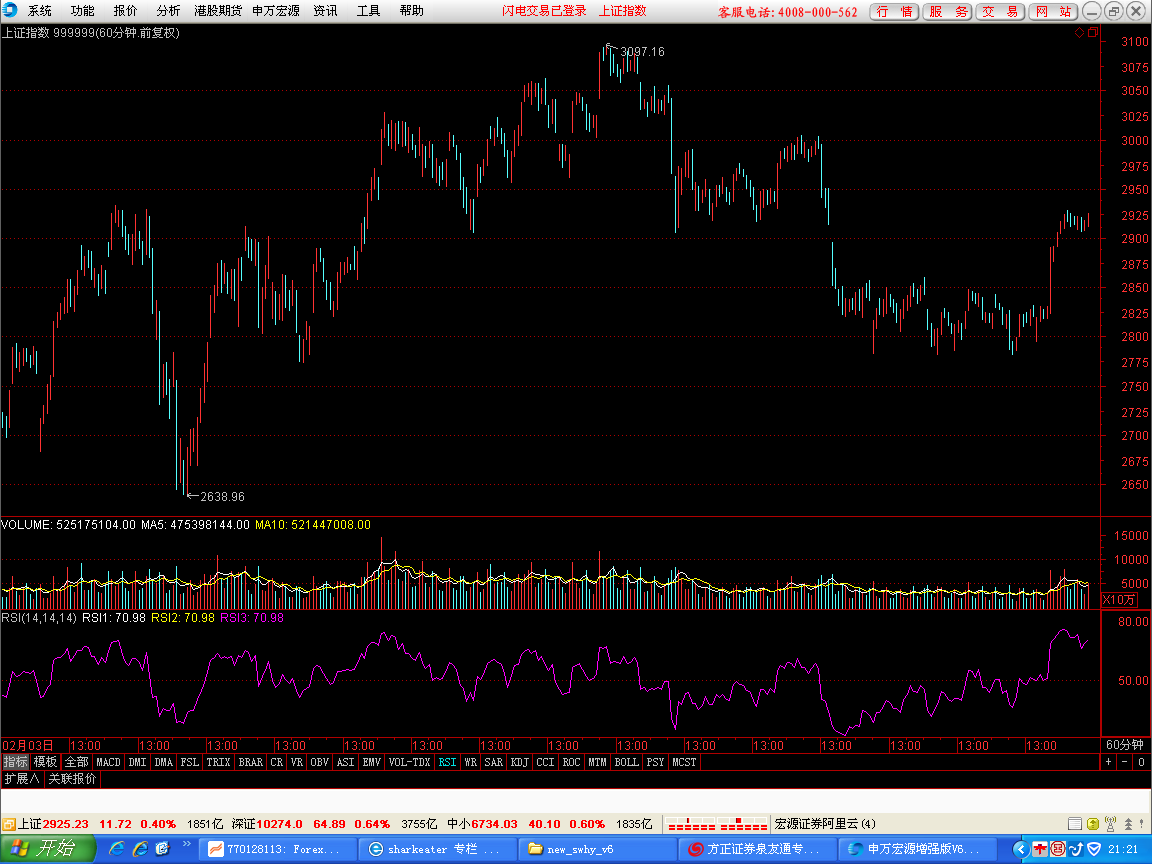Open the 系统 menu
The image size is (1152, 864).
(40, 11)
